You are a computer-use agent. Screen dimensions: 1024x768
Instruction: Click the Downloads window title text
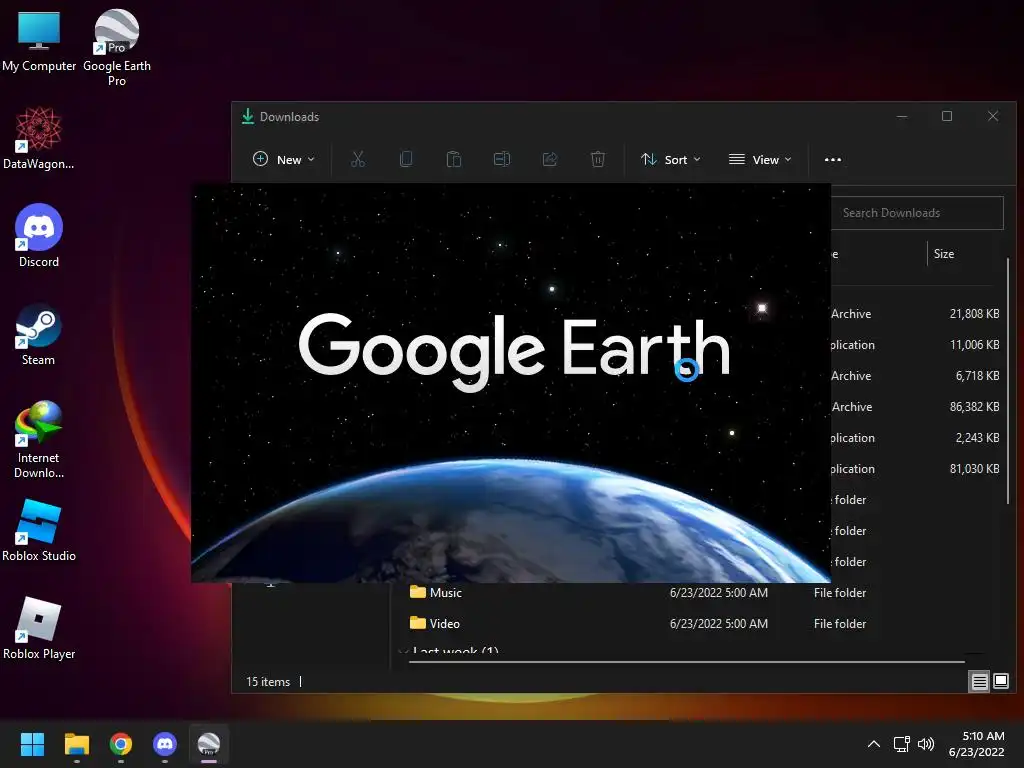[x=289, y=117]
